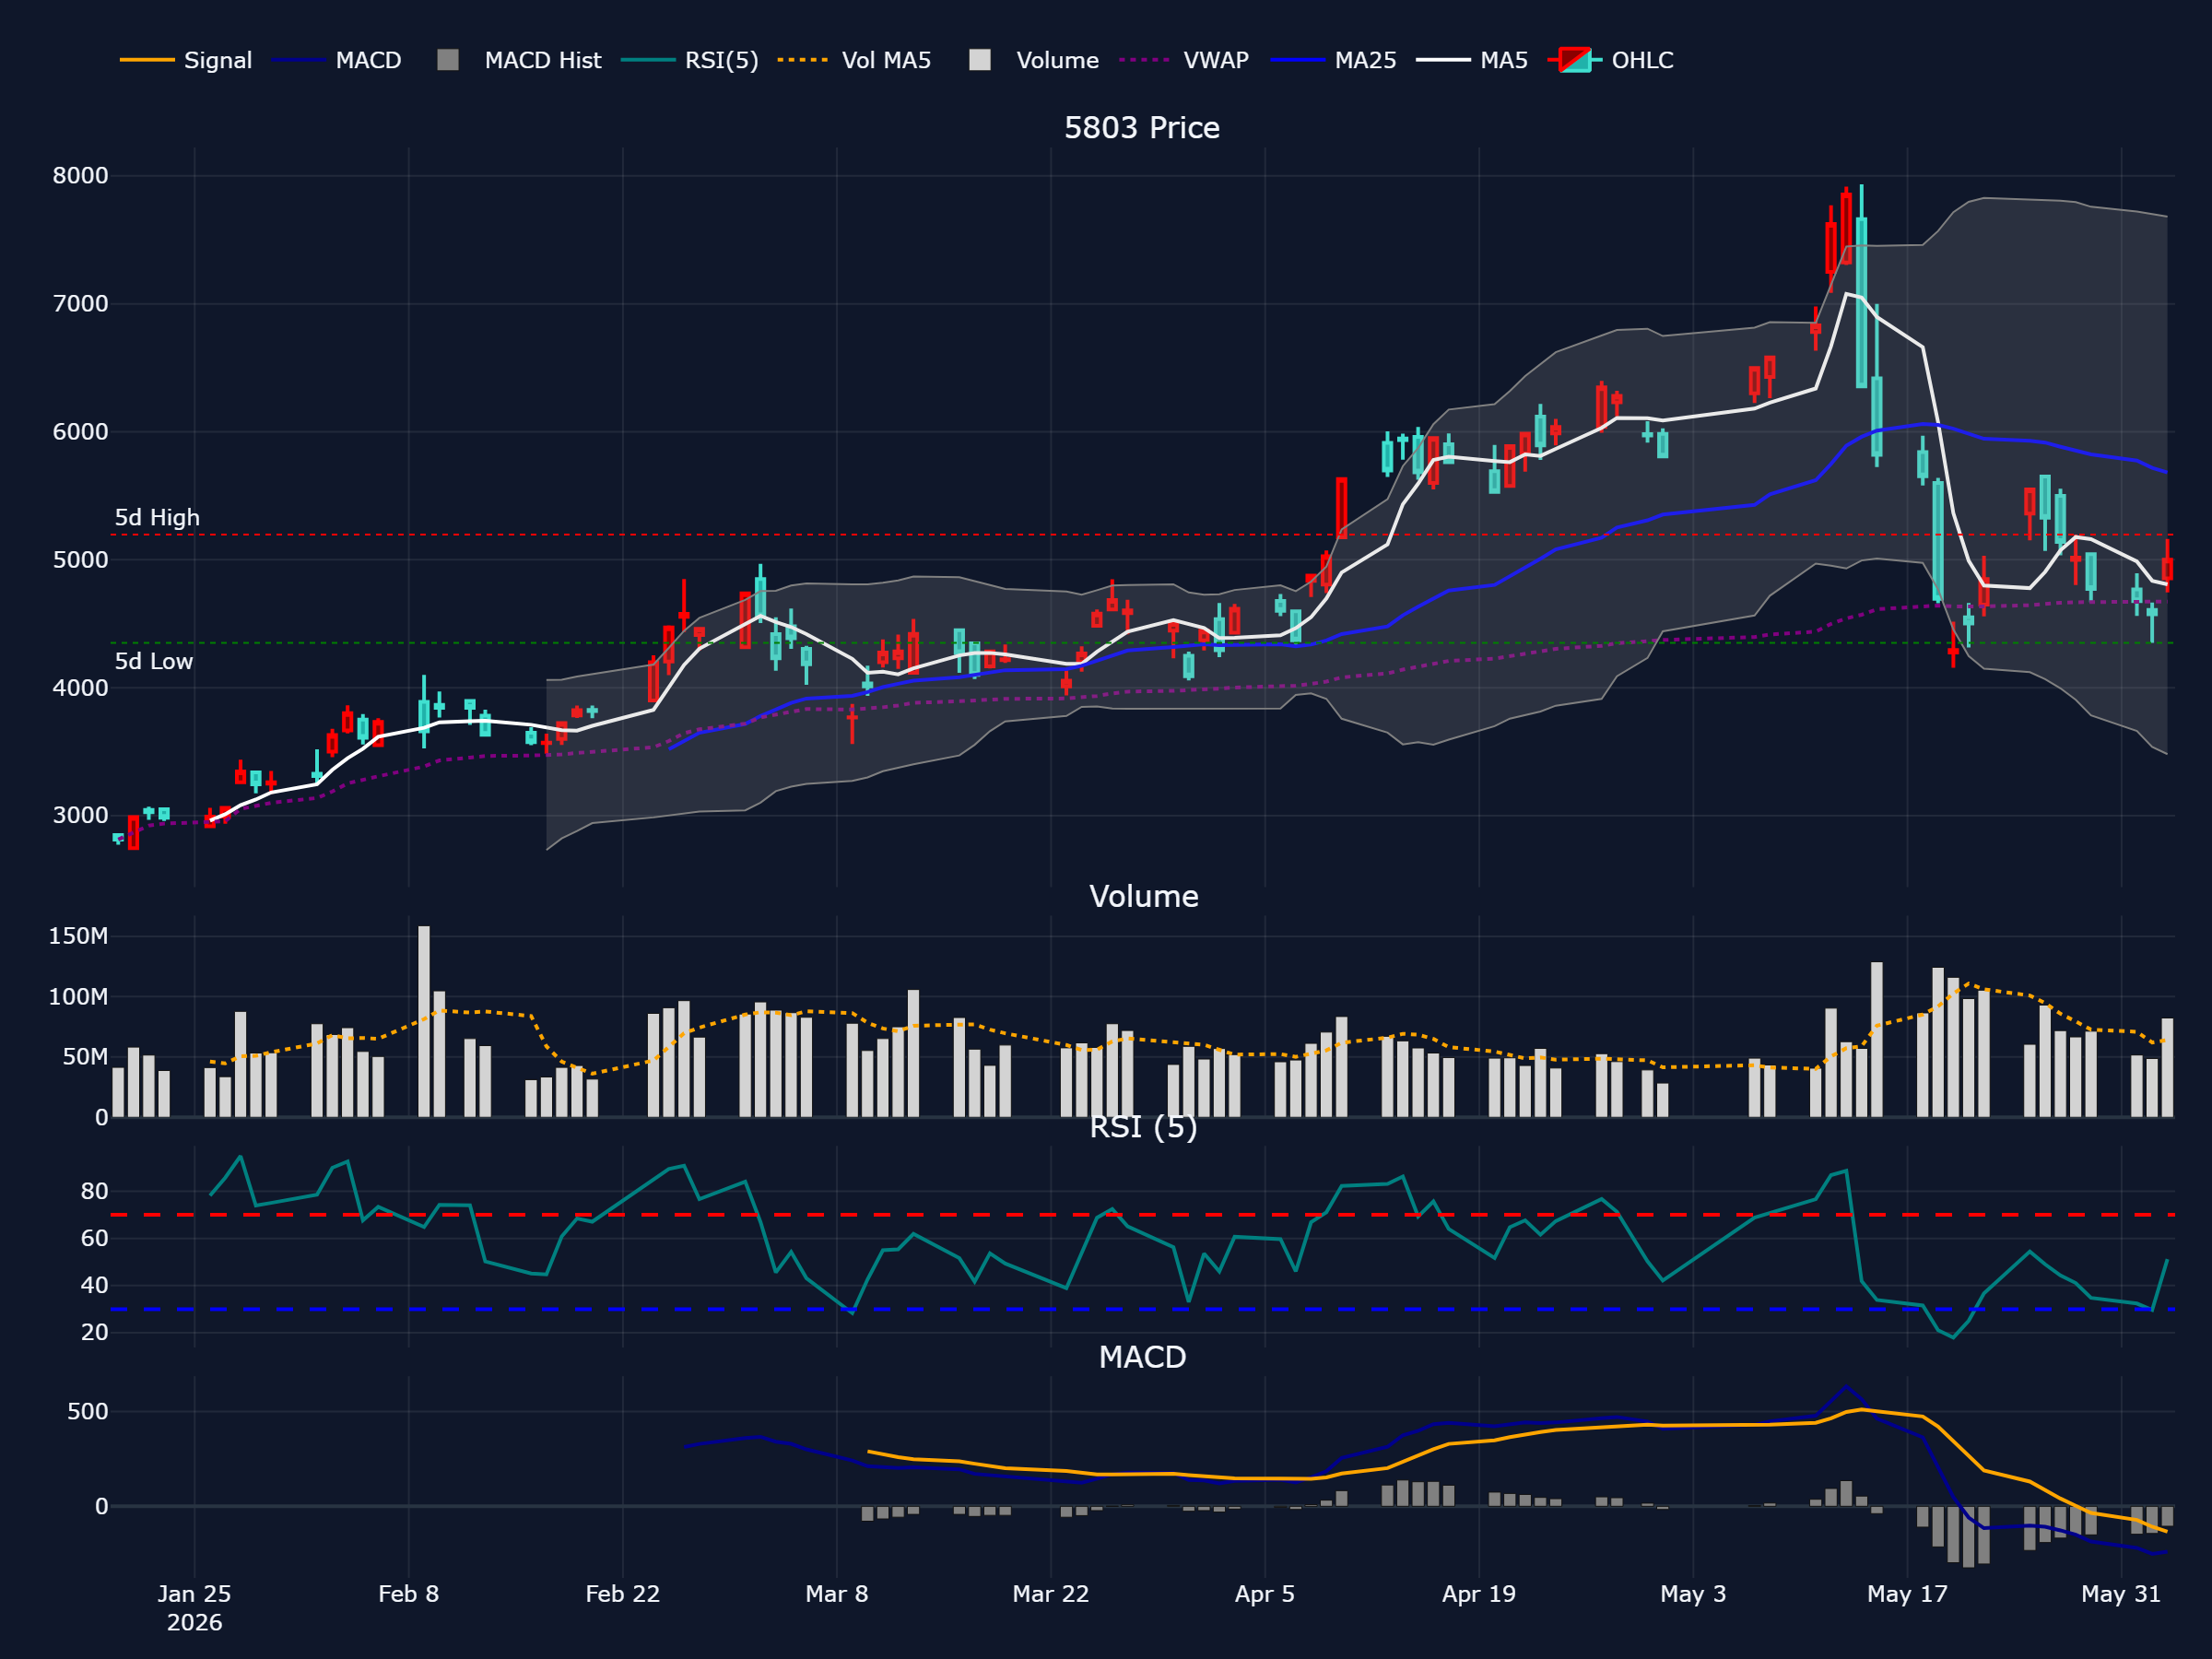Toggle the Signal legend entry
Screen dimensions: 2212x1659
click(186, 60)
